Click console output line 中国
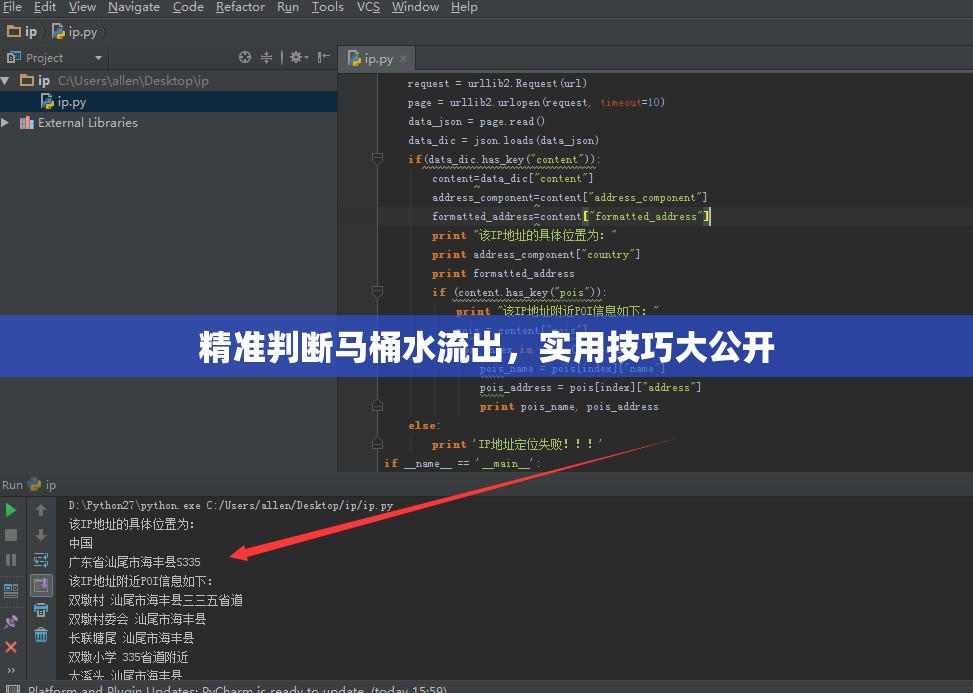 81,543
